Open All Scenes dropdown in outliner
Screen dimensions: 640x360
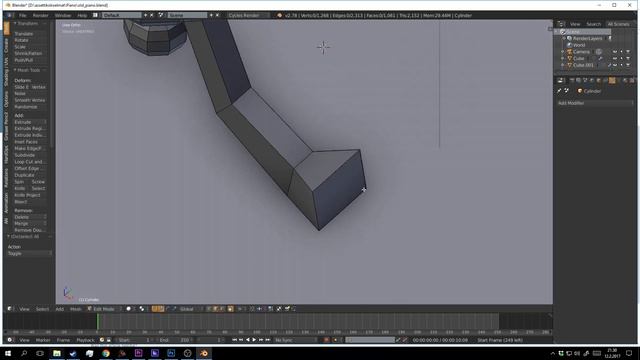(620, 24)
